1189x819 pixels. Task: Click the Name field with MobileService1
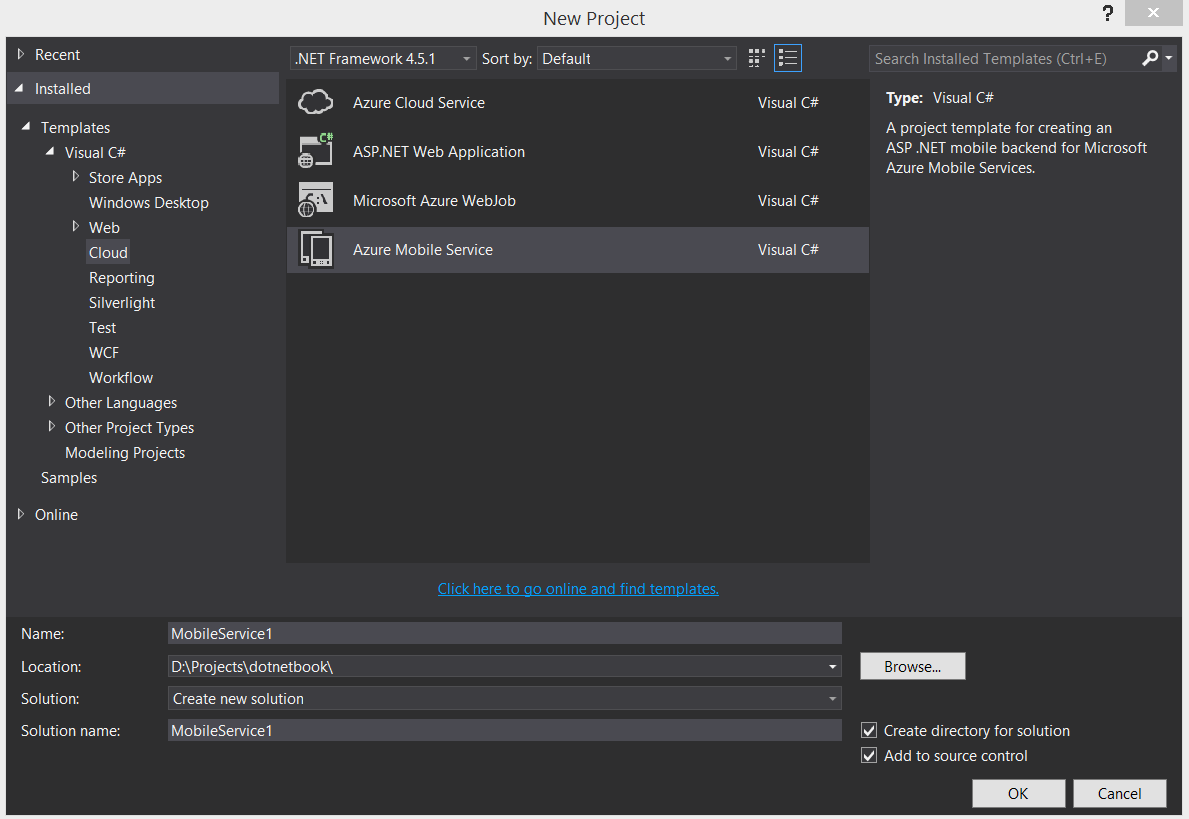(x=504, y=633)
